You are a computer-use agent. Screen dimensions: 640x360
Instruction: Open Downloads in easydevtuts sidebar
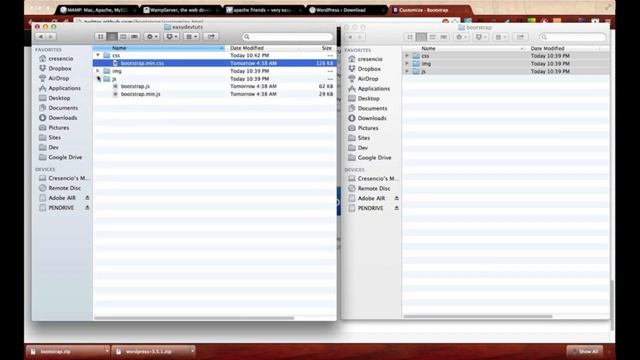point(62,118)
